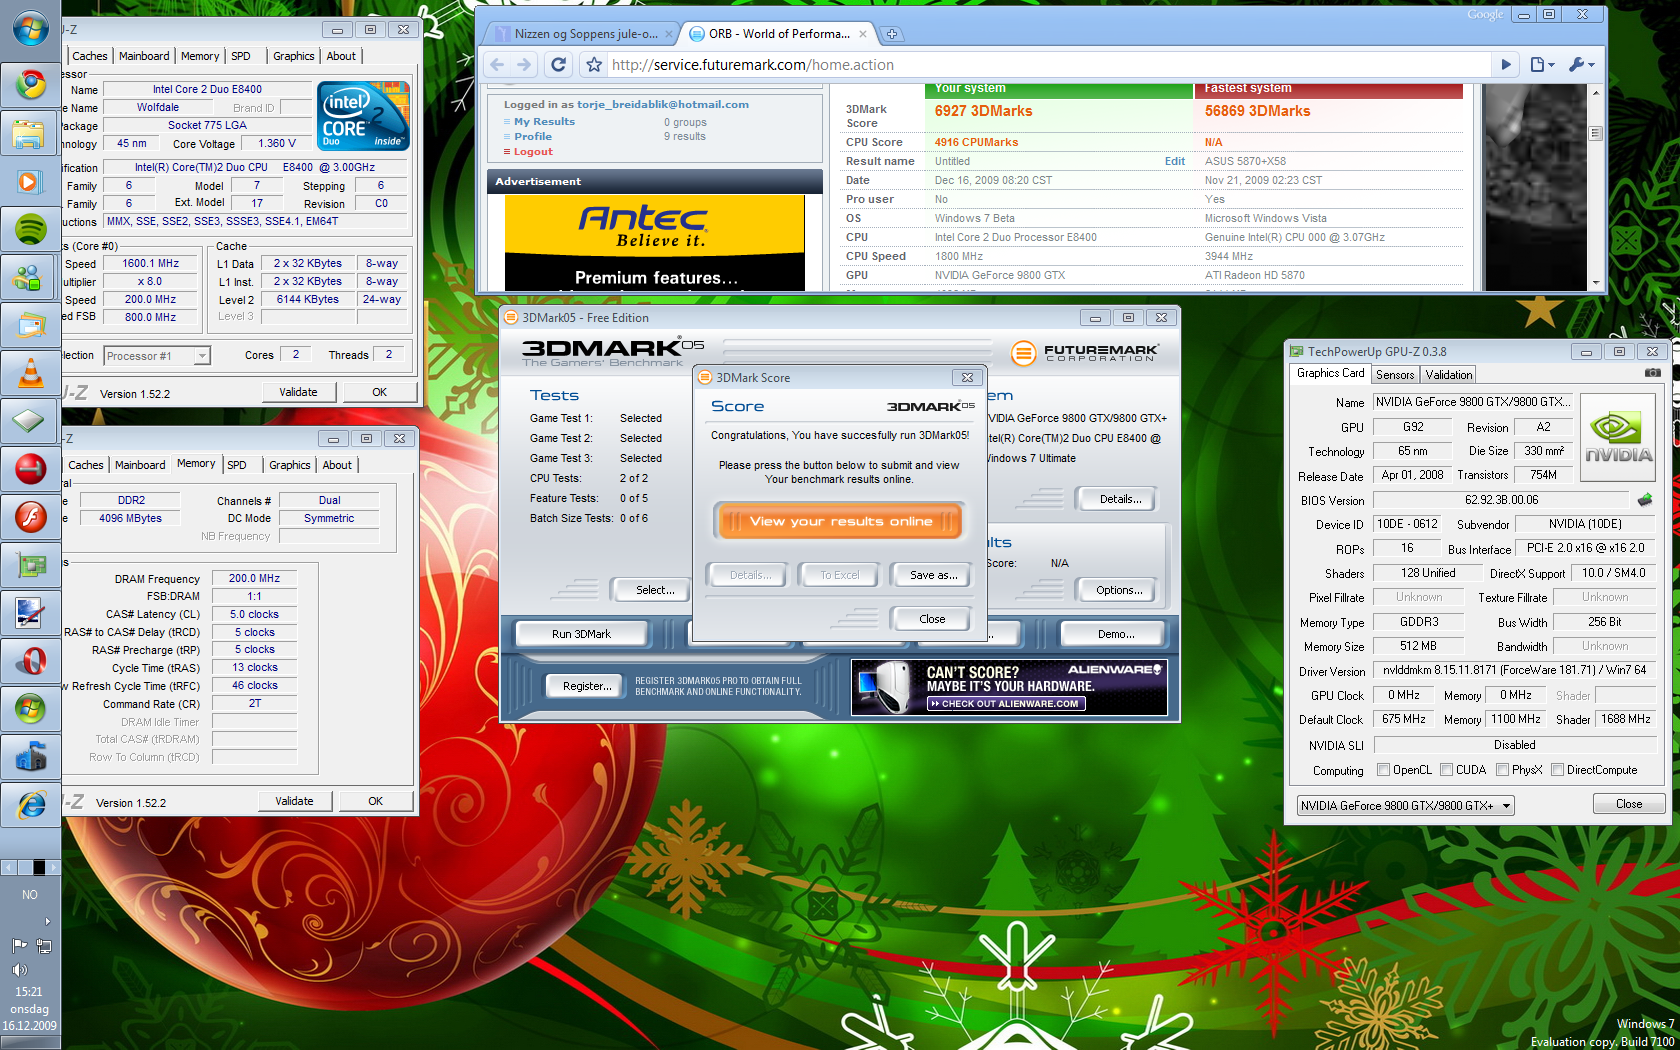Go forward in the Chrome browser
Image resolution: width=1680 pixels, height=1050 pixels.
click(x=524, y=65)
